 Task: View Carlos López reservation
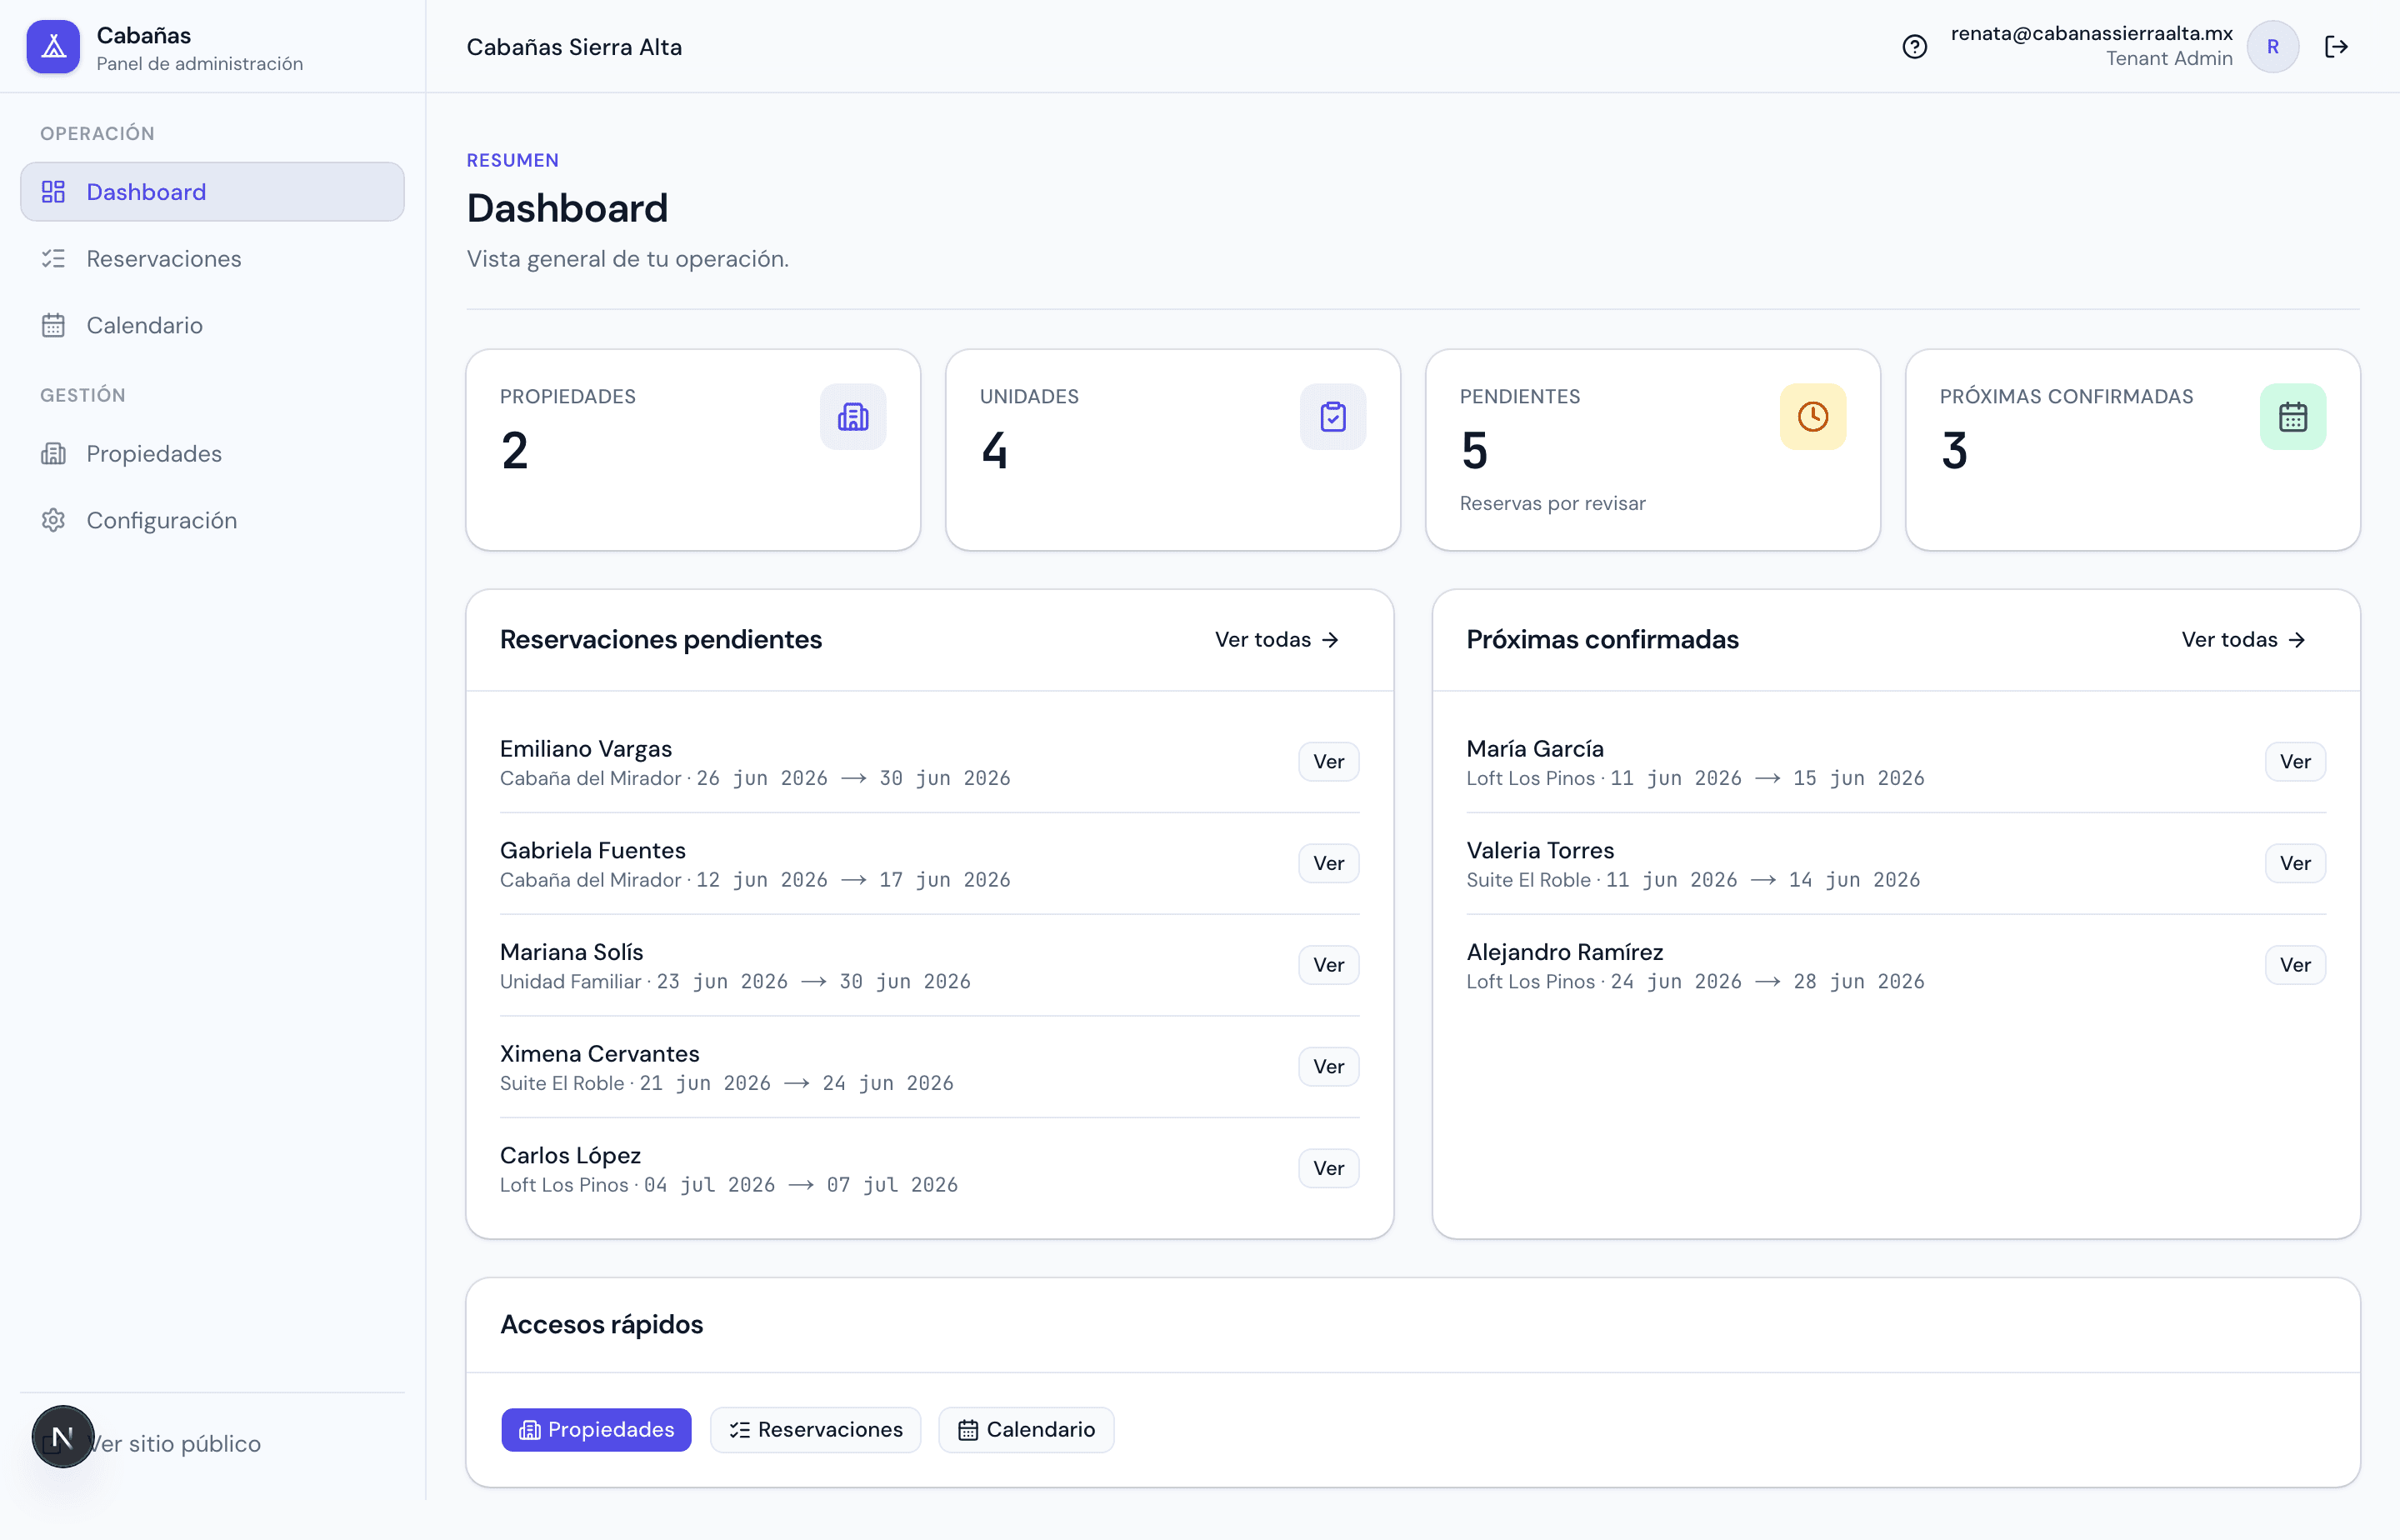(1328, 1169)
